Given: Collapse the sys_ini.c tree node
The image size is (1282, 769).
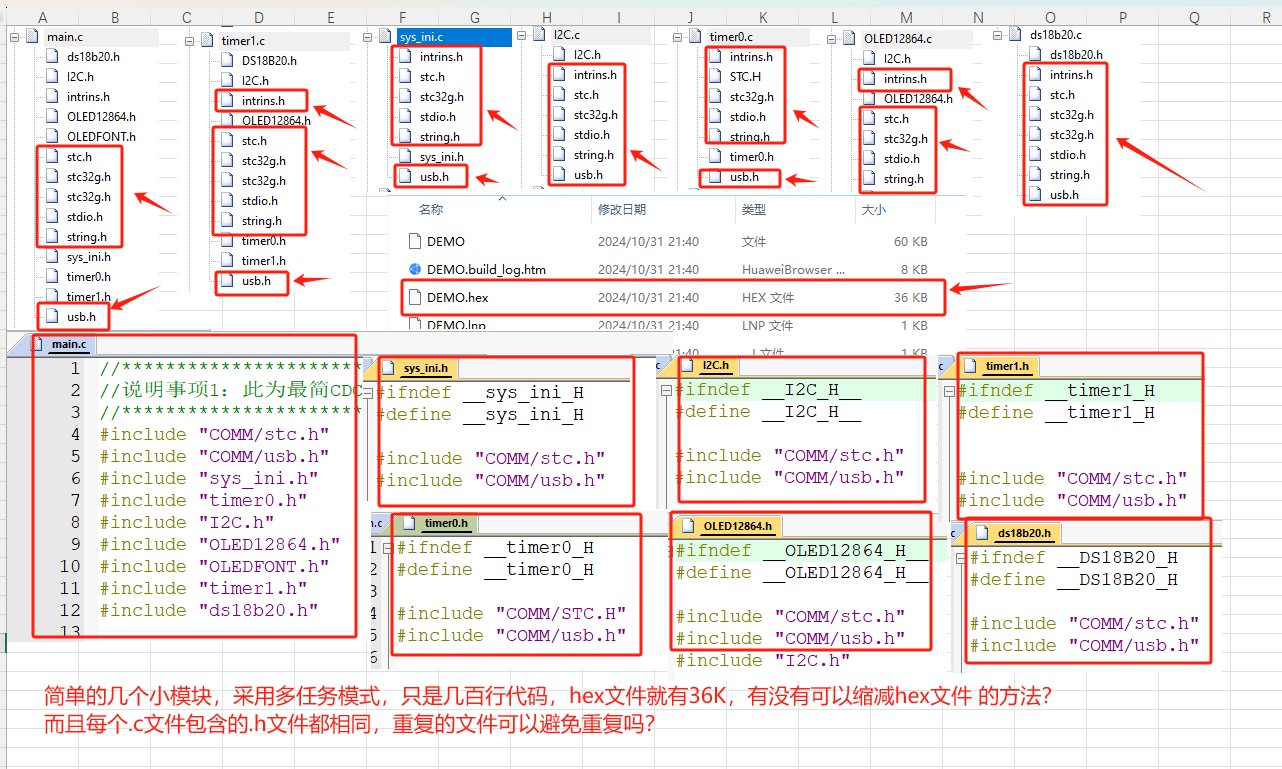Looking at the screenshot, I should pyautogui.click(x=367, y=38).
